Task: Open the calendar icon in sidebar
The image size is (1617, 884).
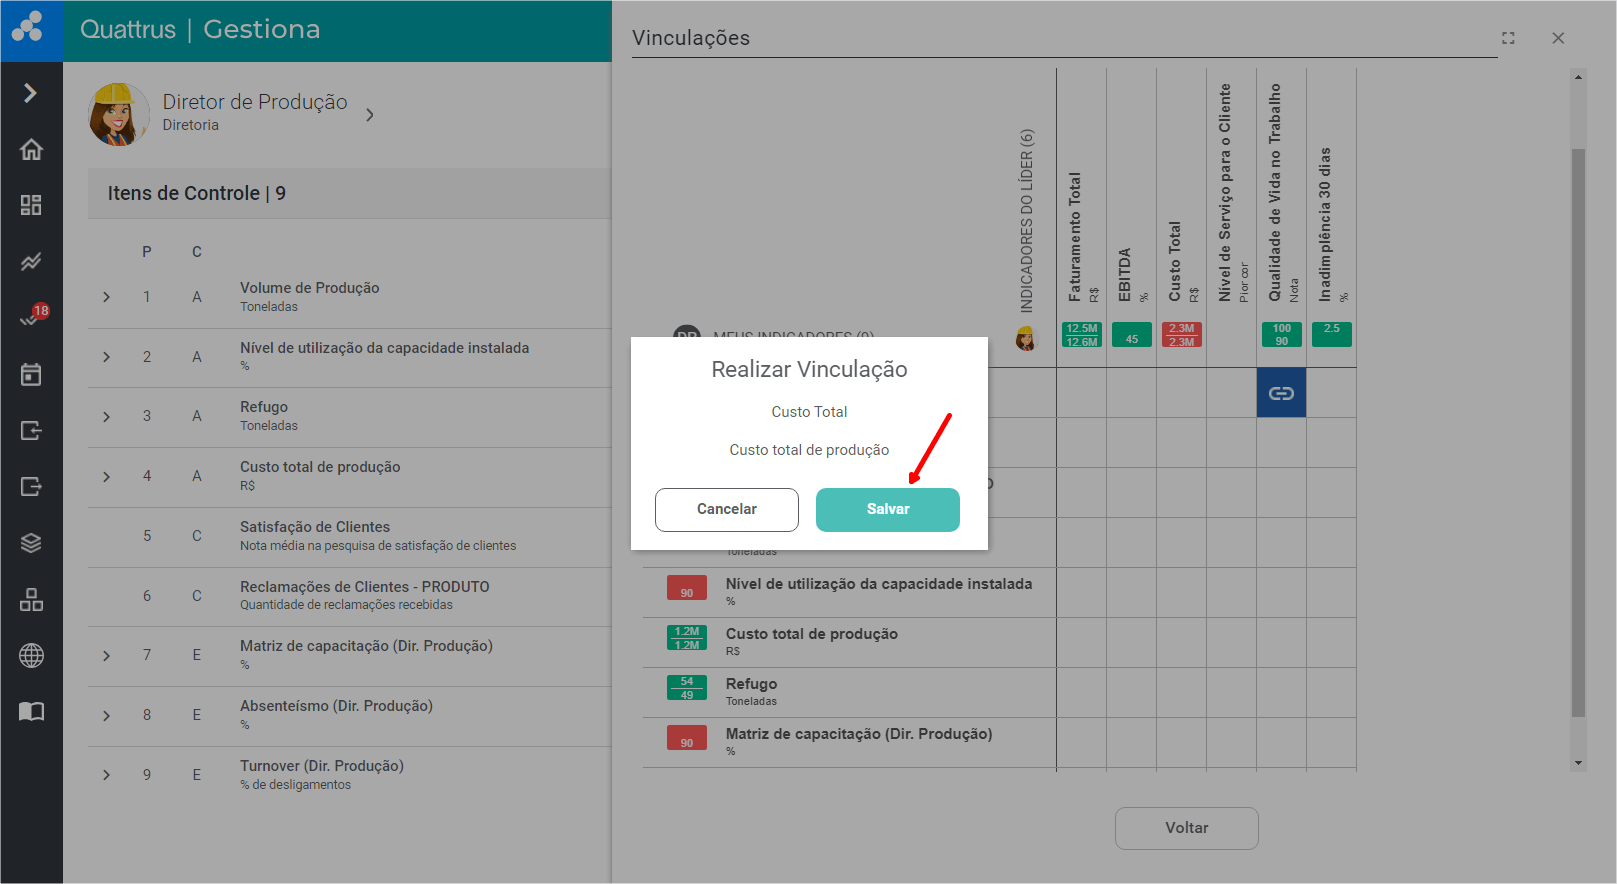Action: (31, 375)
